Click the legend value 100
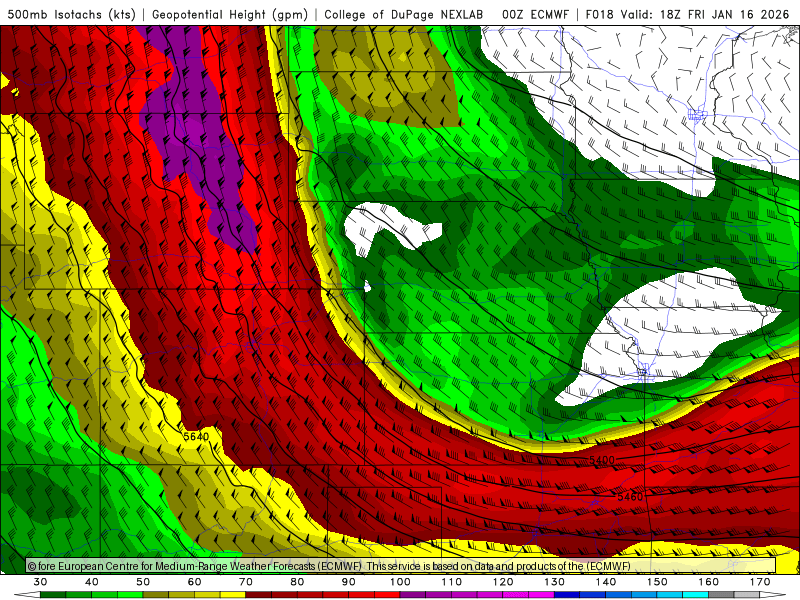This screenshot has width=800, height=600. (401, 582)
